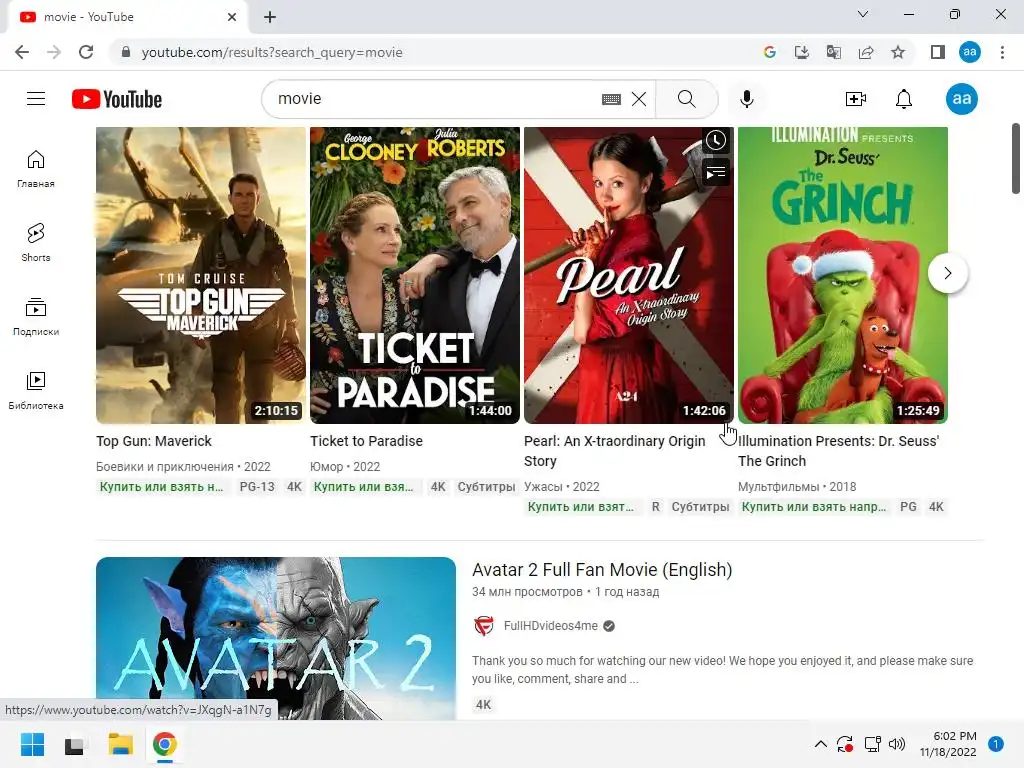The width and height of the screenshot is (1024, 768).
Task: Open The Grinch movie poster
Action: 842,275
